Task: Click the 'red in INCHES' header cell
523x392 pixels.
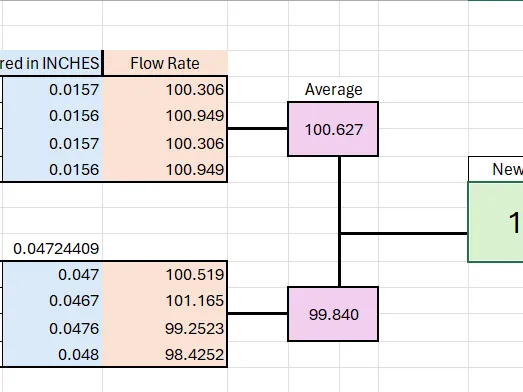Action: click(51, 63)
